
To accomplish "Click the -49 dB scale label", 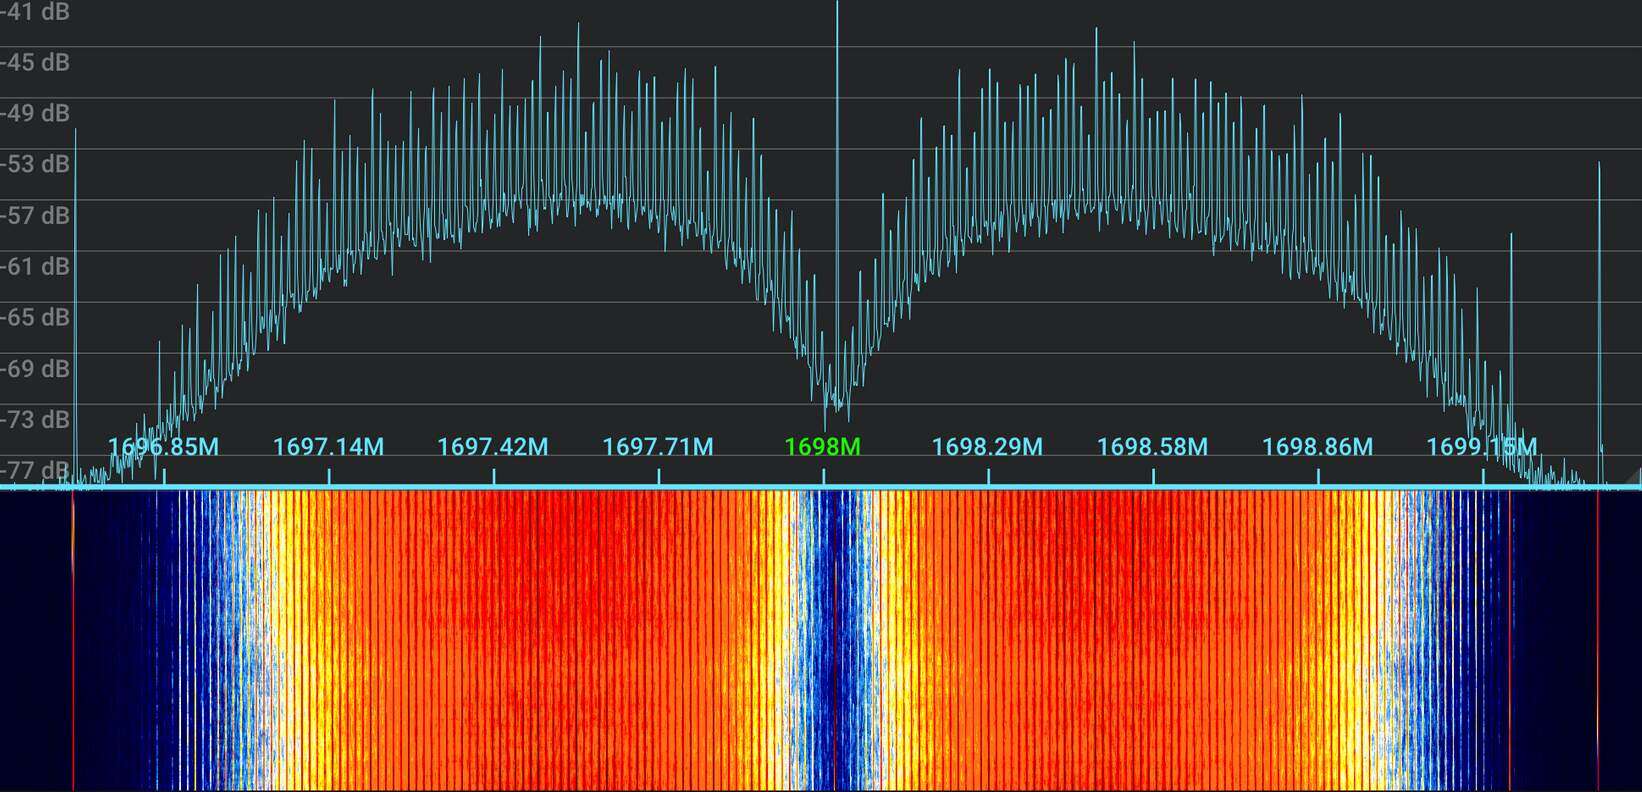I will point(36,113).
